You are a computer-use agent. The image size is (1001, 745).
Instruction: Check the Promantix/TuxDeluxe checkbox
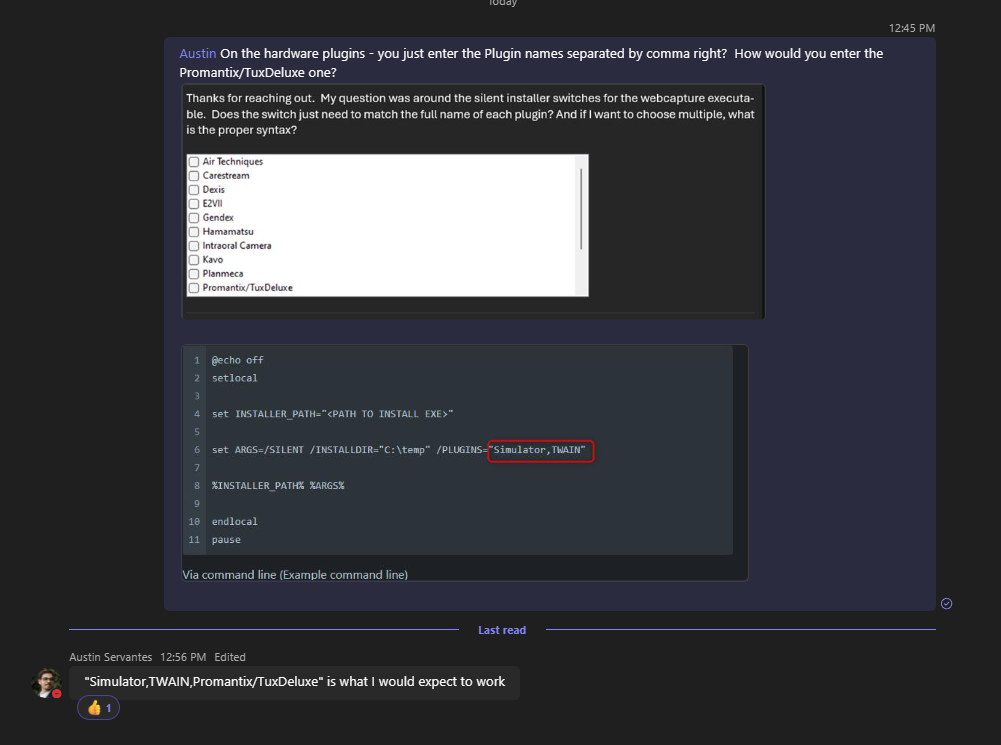click(194, 288)
